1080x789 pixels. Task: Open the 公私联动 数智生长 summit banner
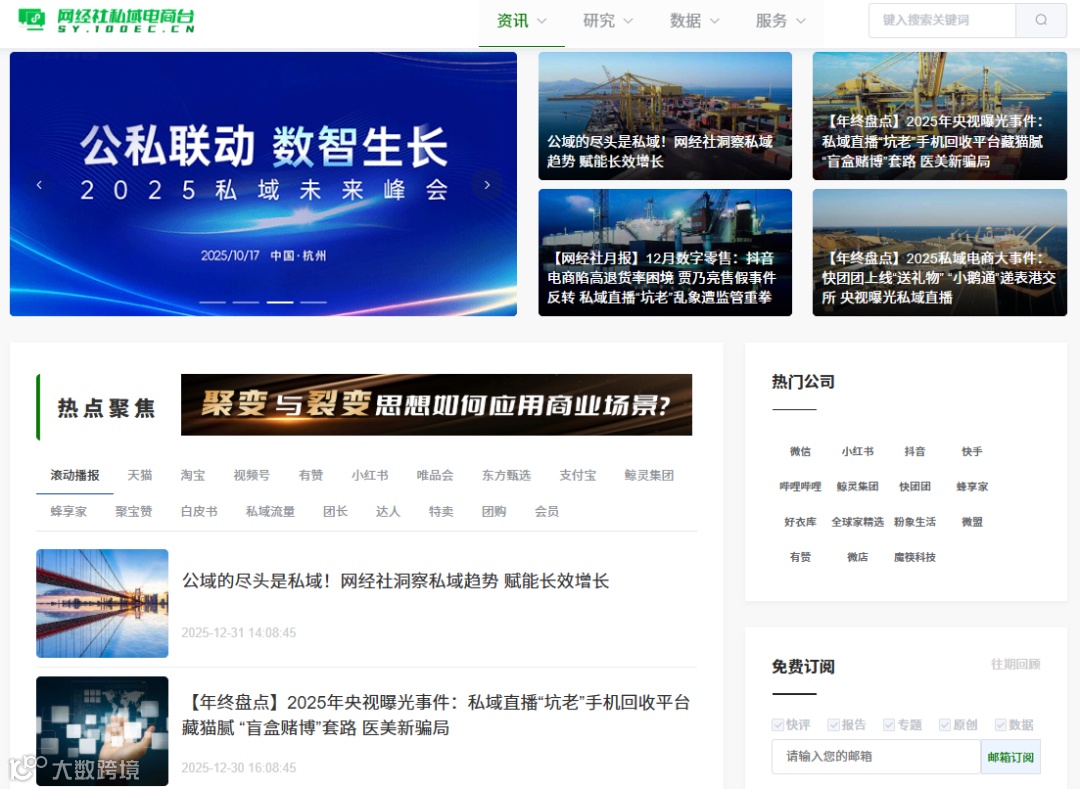[263, 184]
